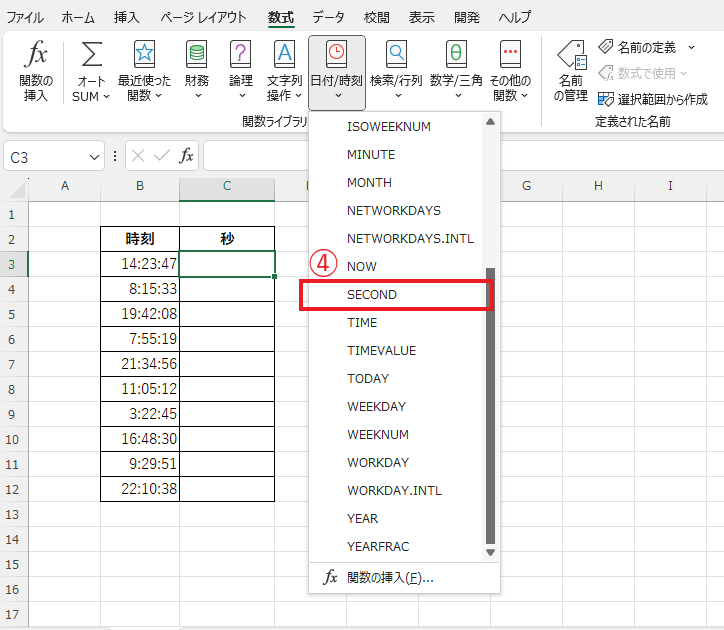Screen dimensions: 724x630
Task: Switch to the 開発 tab
Action: point(467,18)
